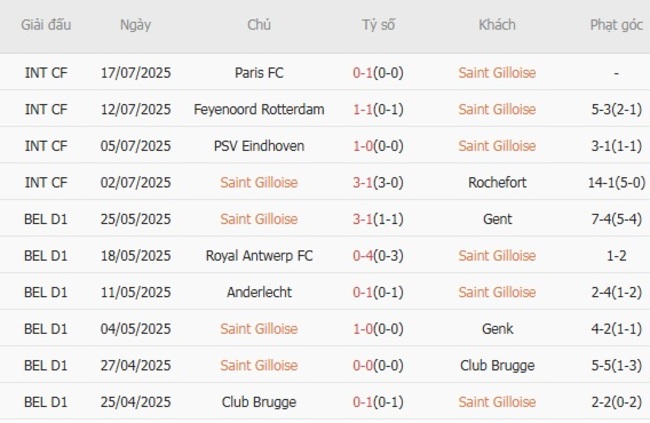Click the 0-4 score against Royal Antwerp
Image resolution: width=650 pixels, height=423 pixels.
point(363,256)
